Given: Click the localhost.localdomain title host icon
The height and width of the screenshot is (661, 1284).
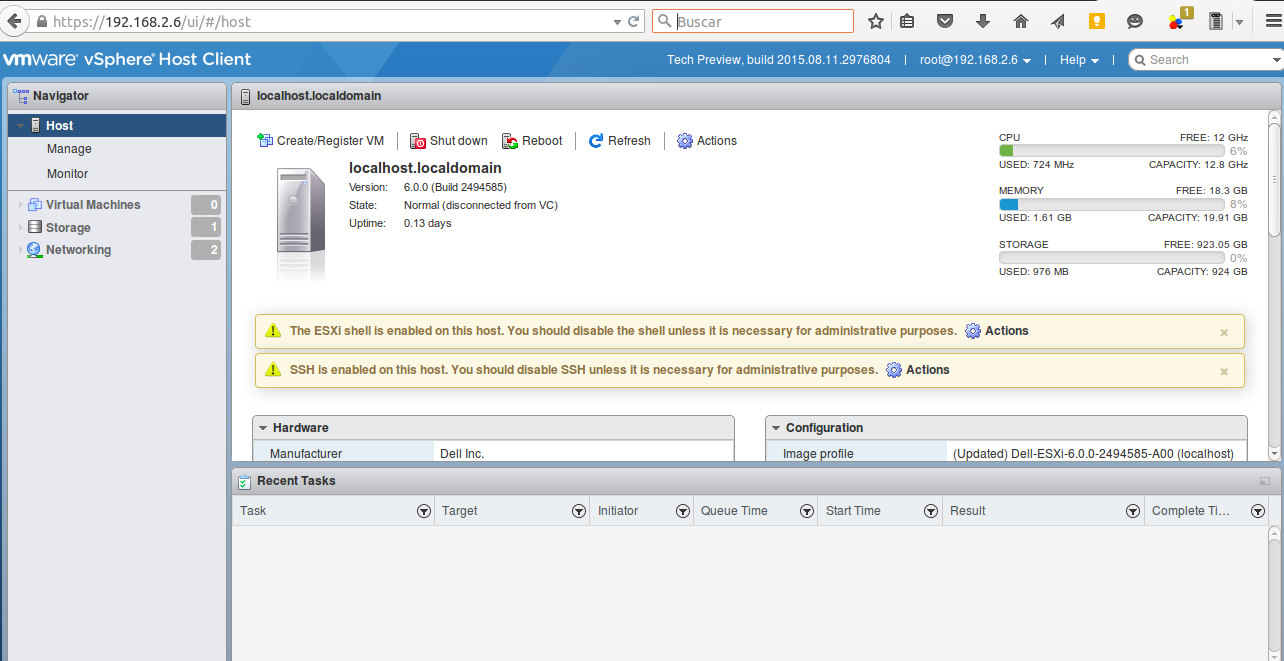Looking at the screenshot, I should pyautogui.click(x=246, y=96).
